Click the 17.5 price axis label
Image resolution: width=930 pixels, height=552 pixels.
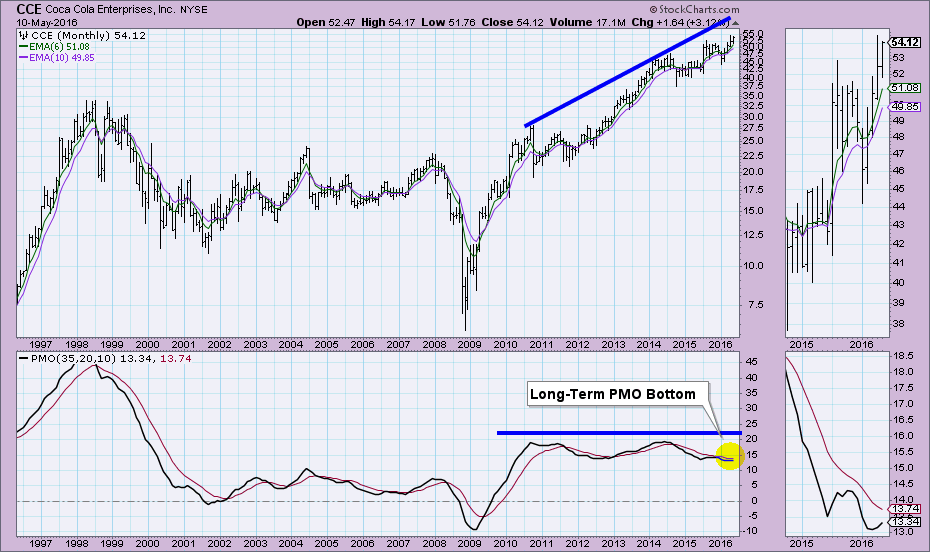pyautogui.click(x=754, y=190)
